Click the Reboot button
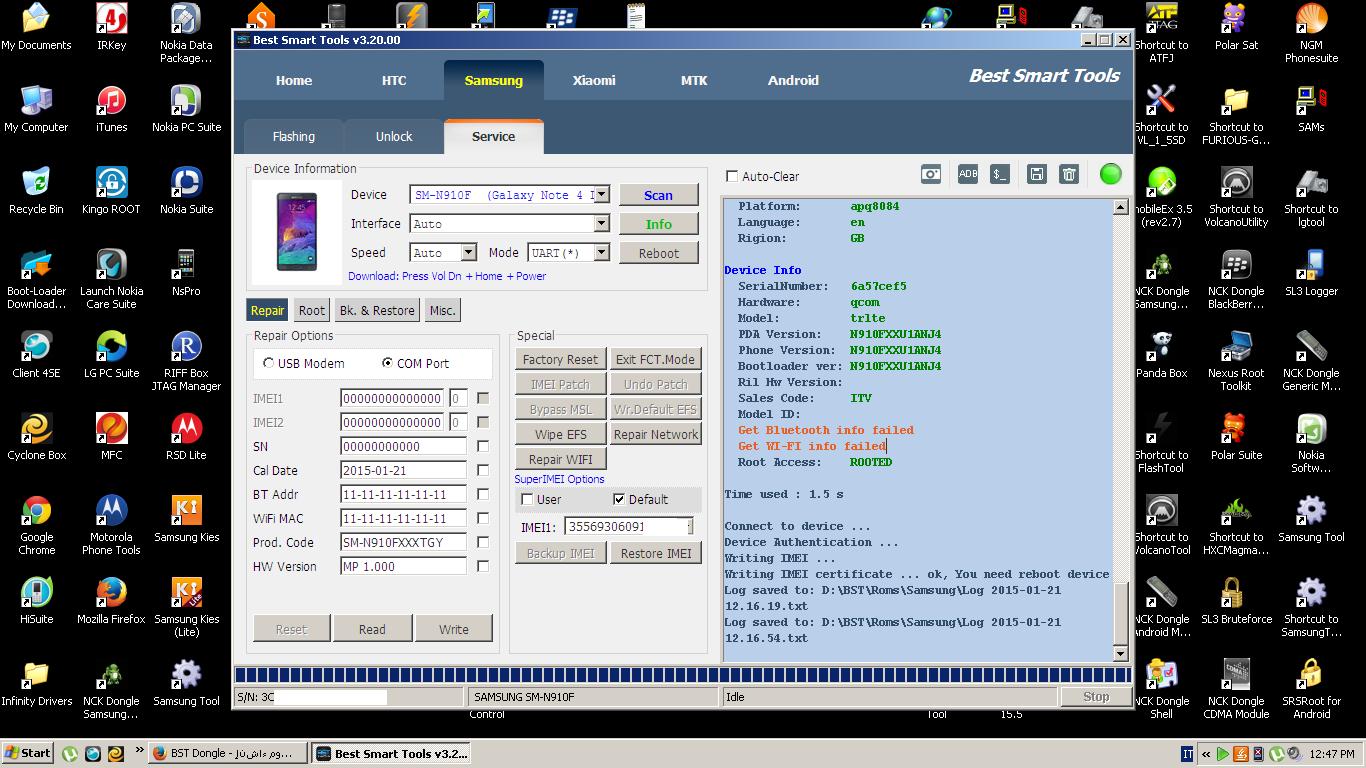Screen dimensions: 1366x768 point(658,253)
